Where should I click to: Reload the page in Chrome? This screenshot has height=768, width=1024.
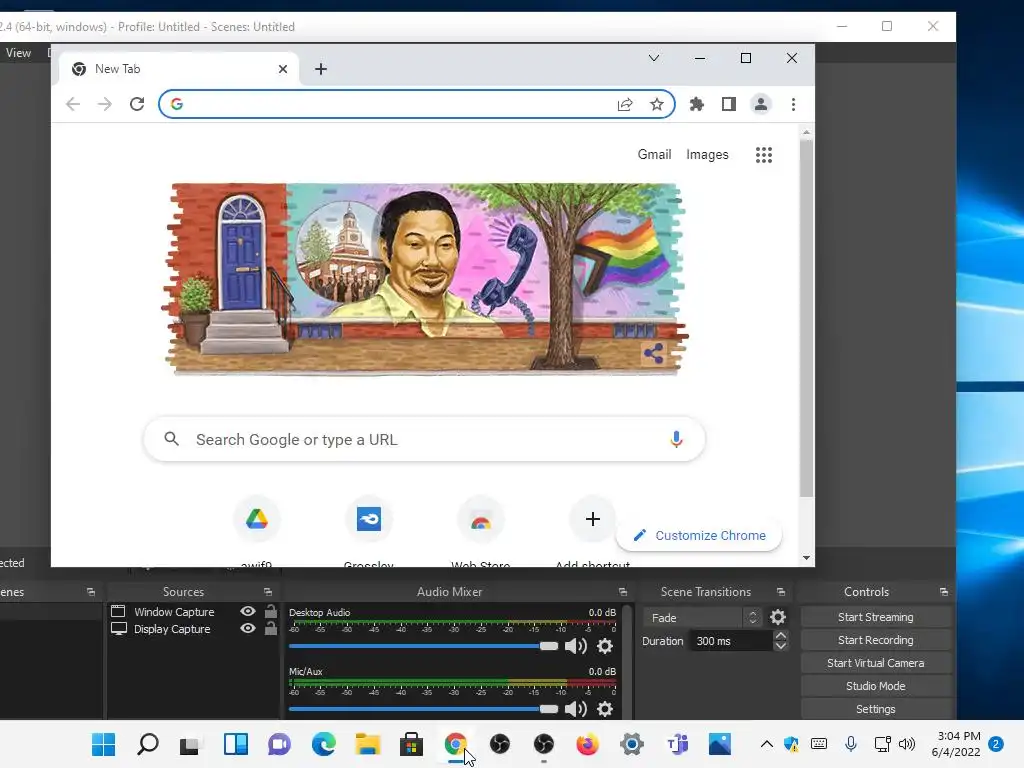point(136,104)
